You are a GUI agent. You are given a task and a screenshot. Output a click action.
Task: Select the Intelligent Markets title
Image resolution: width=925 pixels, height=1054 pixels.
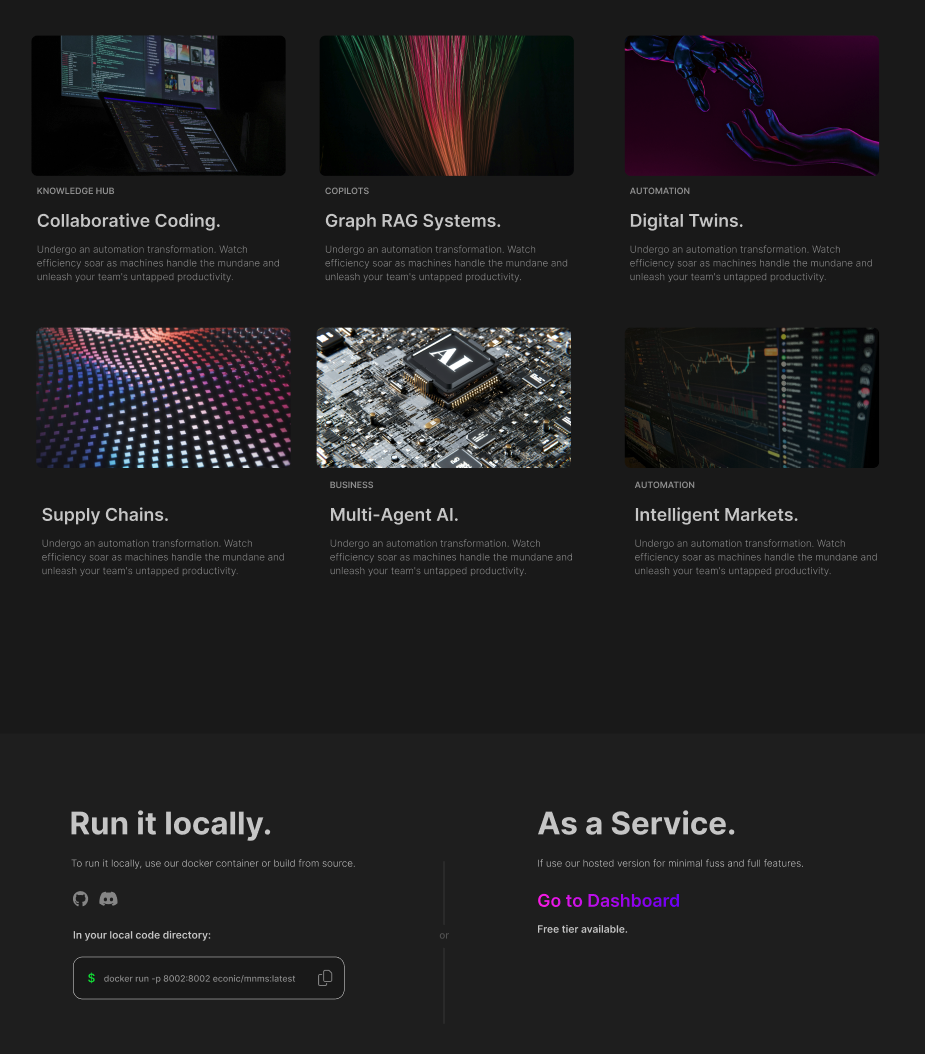coord(716,515)
